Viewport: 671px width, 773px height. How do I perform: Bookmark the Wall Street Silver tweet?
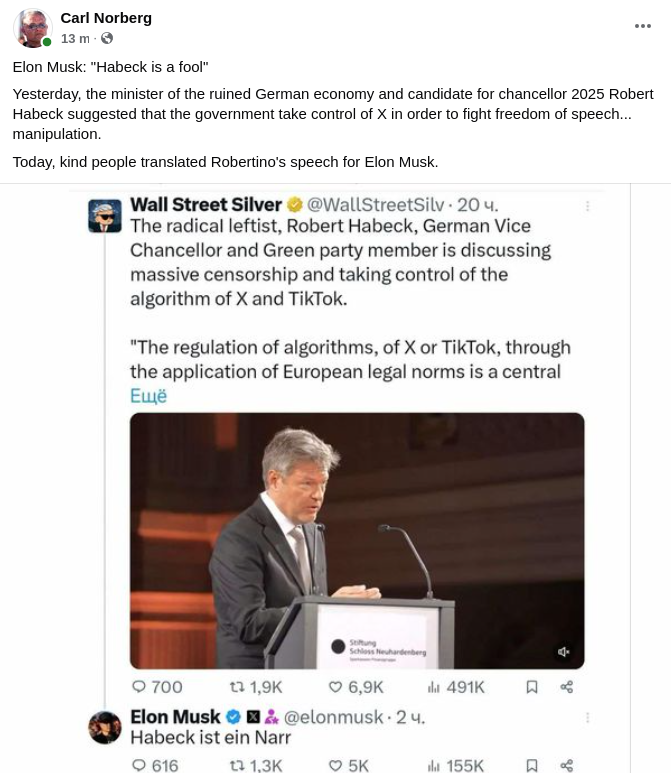coord(532,687)
